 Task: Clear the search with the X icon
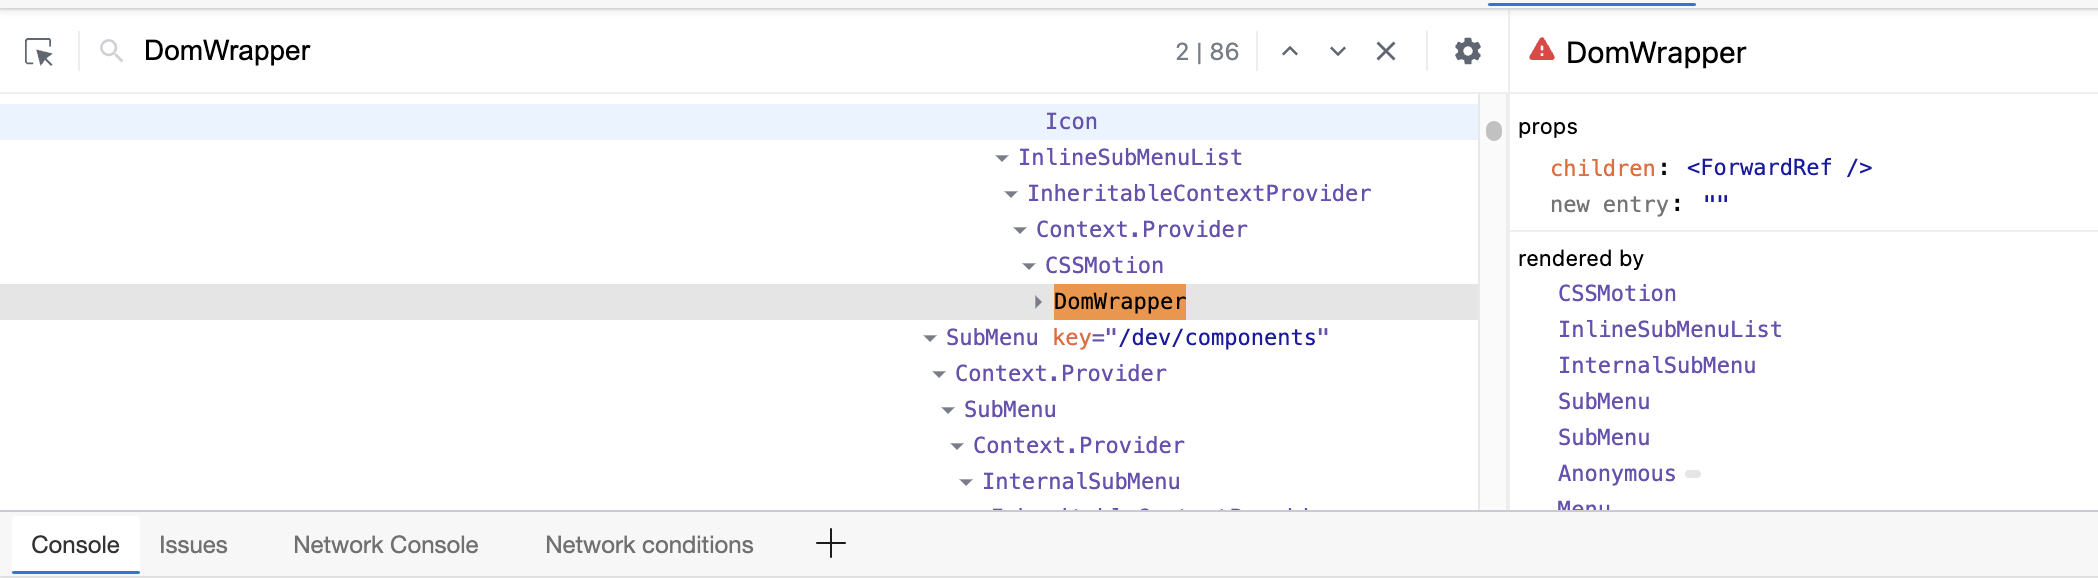pos(1385,51)
